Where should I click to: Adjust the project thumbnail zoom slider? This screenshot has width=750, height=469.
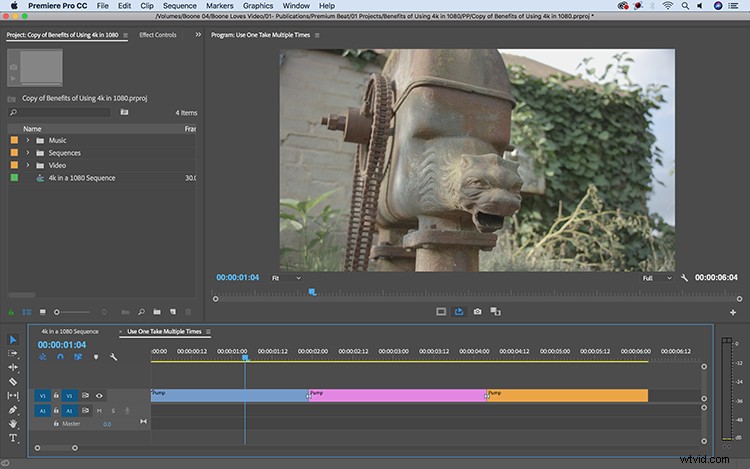pyautogui.click(x=73, y=312)
